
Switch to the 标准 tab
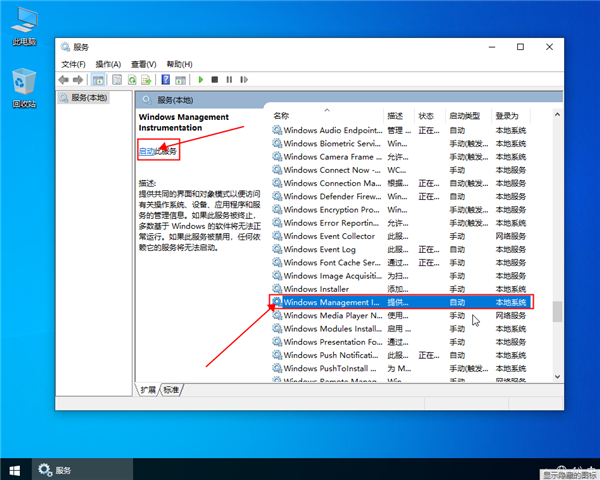(x=172, y=389)
